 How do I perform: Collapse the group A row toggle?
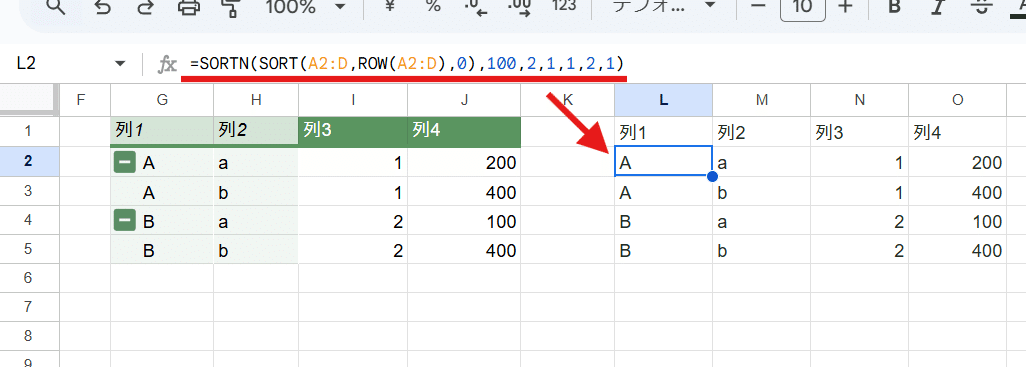coord(124,163)
